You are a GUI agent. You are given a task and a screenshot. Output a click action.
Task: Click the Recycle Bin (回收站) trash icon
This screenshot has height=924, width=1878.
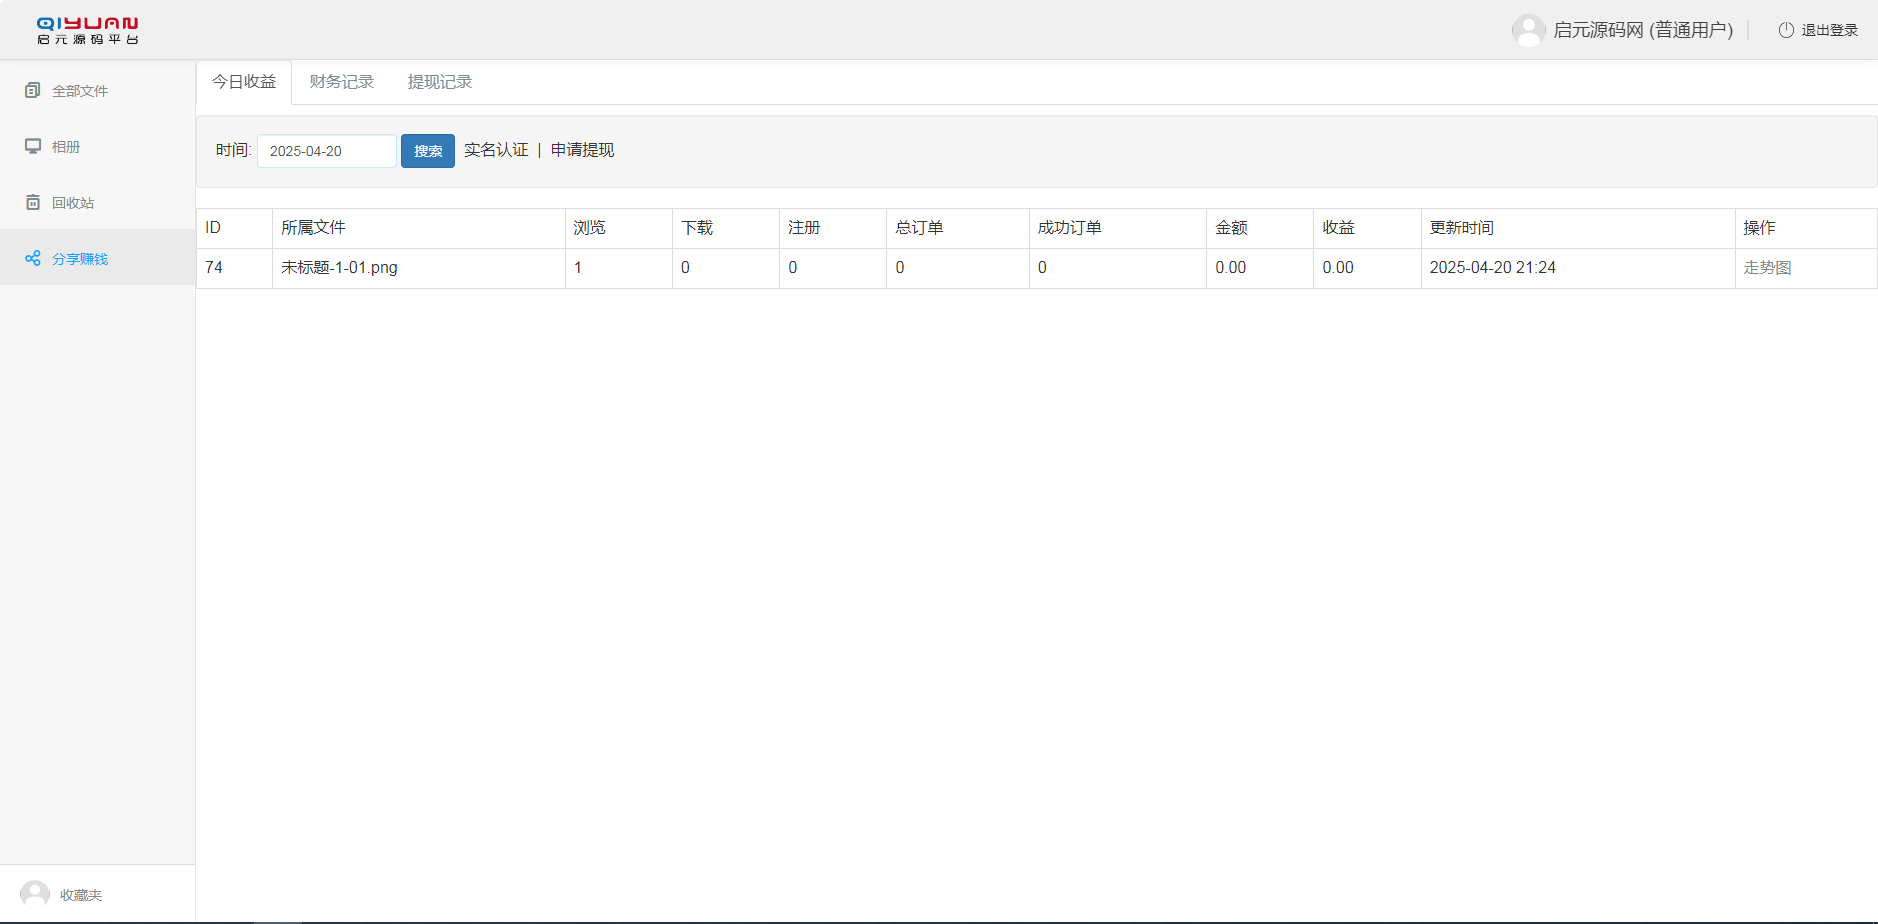pos(32,203)
